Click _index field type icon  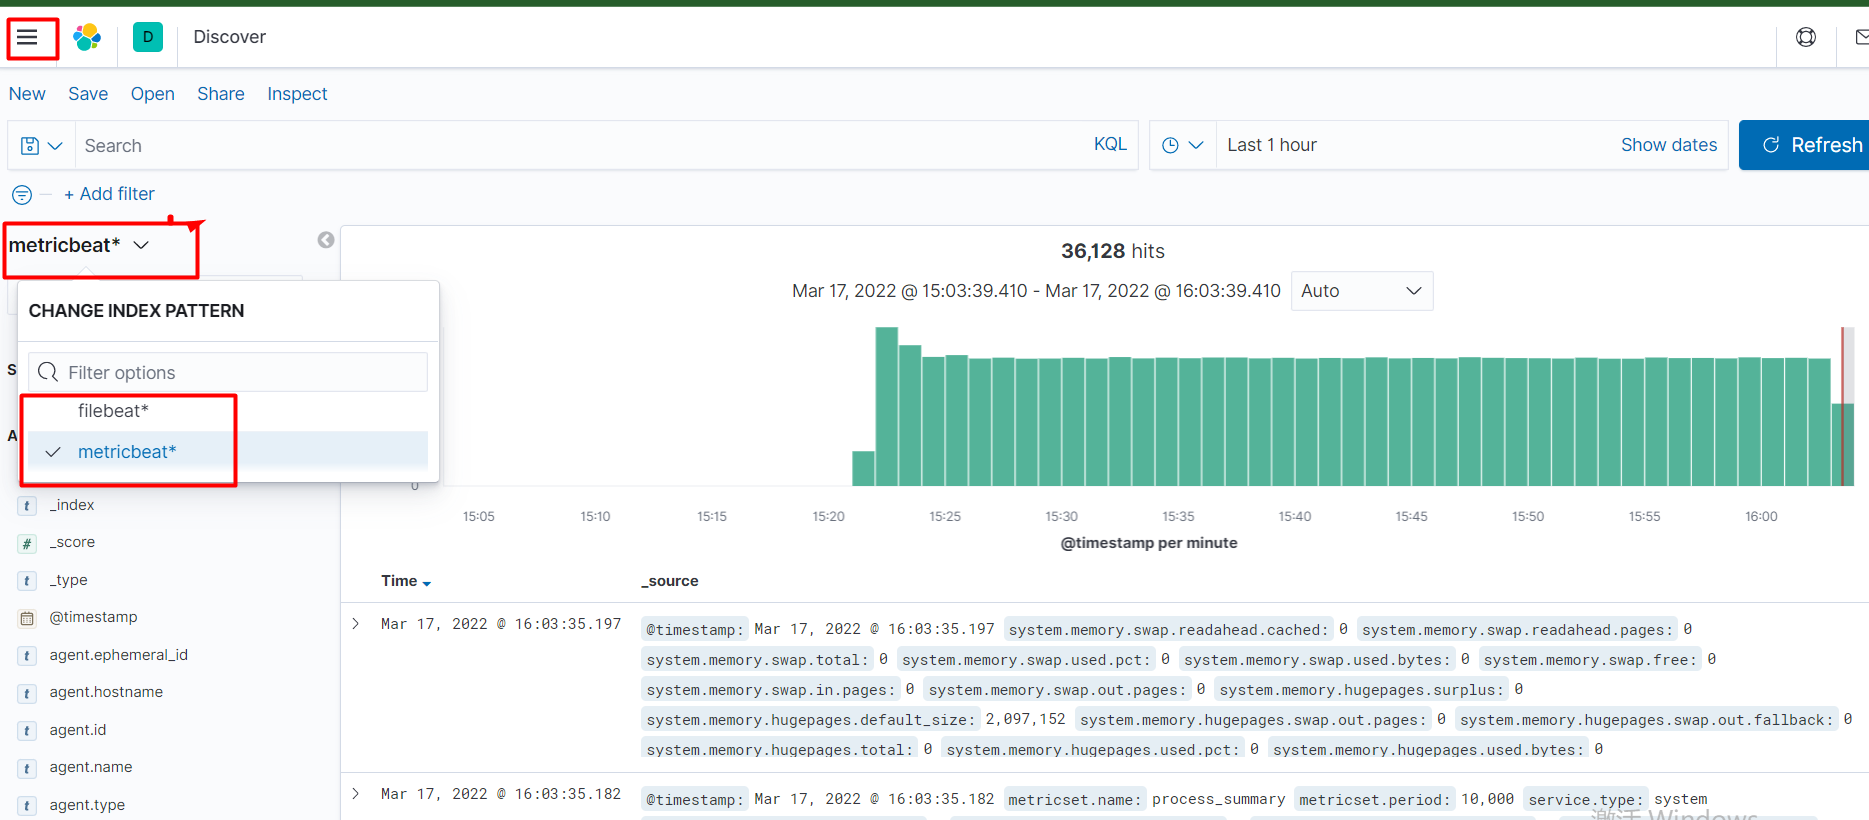[x=27, y=506]
